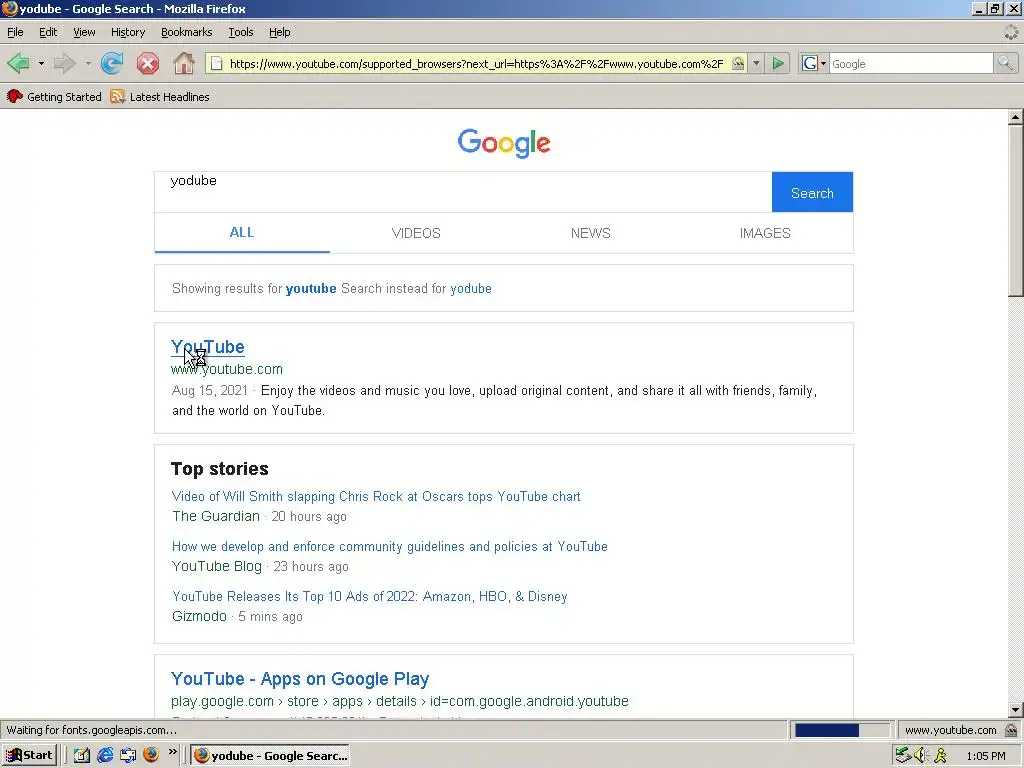Click the magnifier search button in toolbar
Image resolution: width=1024 pixels, height=768 pixels.
point(1004,63)
